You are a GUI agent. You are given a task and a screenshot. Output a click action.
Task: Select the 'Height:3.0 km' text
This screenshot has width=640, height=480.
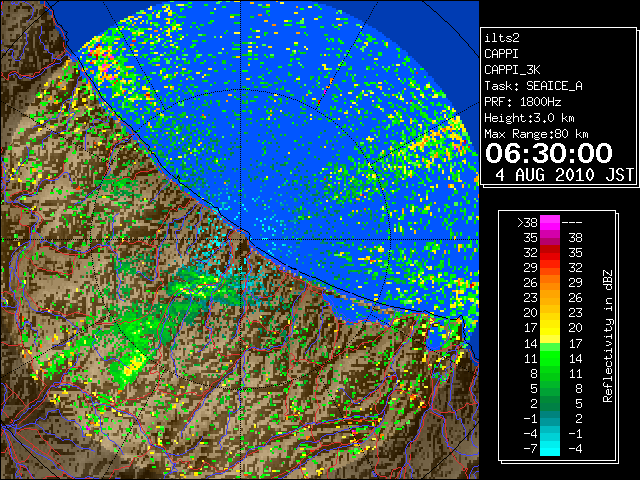tap(529, 118)
